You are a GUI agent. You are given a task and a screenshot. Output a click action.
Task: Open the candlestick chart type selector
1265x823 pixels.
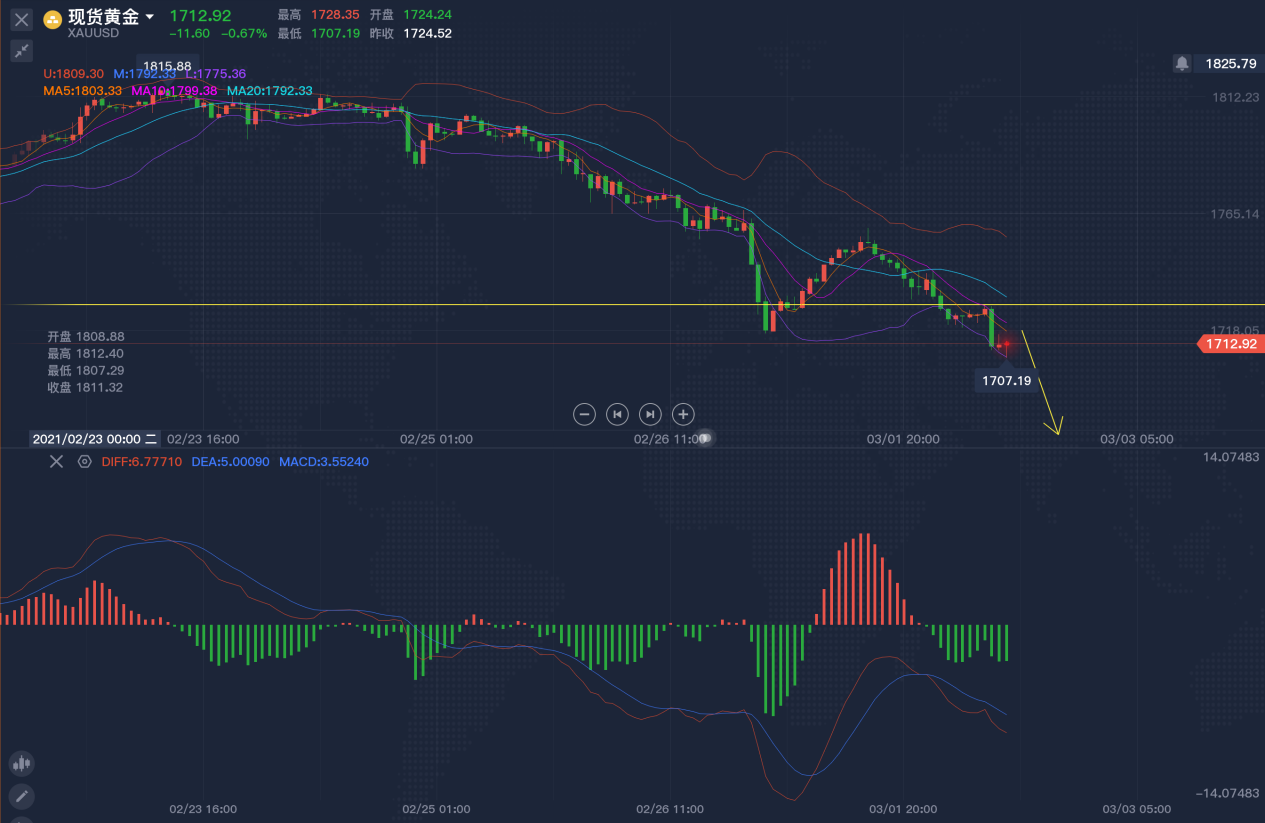[21, 765]
